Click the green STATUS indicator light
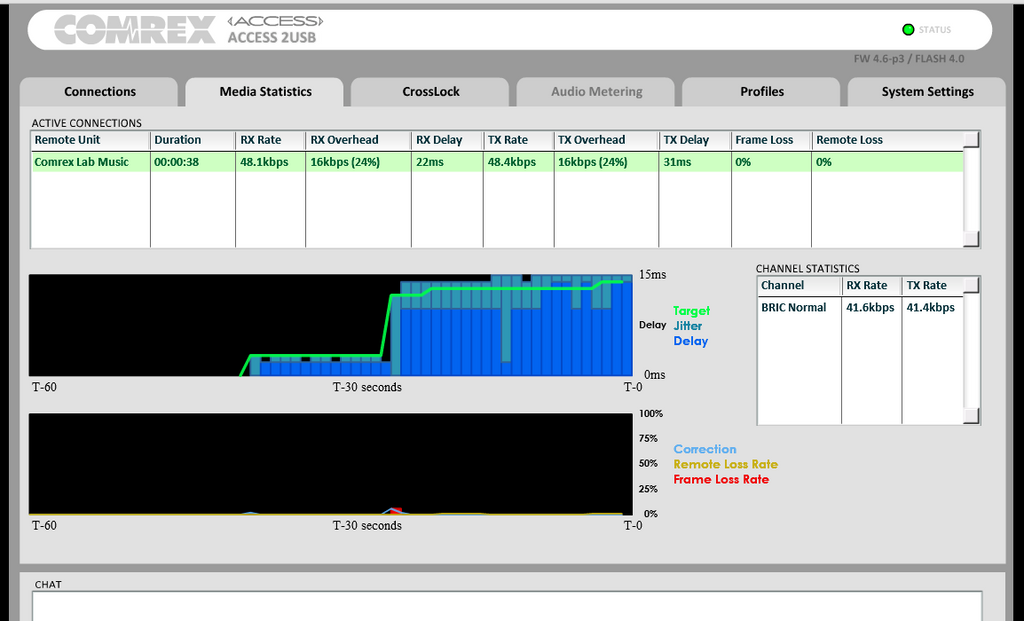 (908, 29)
